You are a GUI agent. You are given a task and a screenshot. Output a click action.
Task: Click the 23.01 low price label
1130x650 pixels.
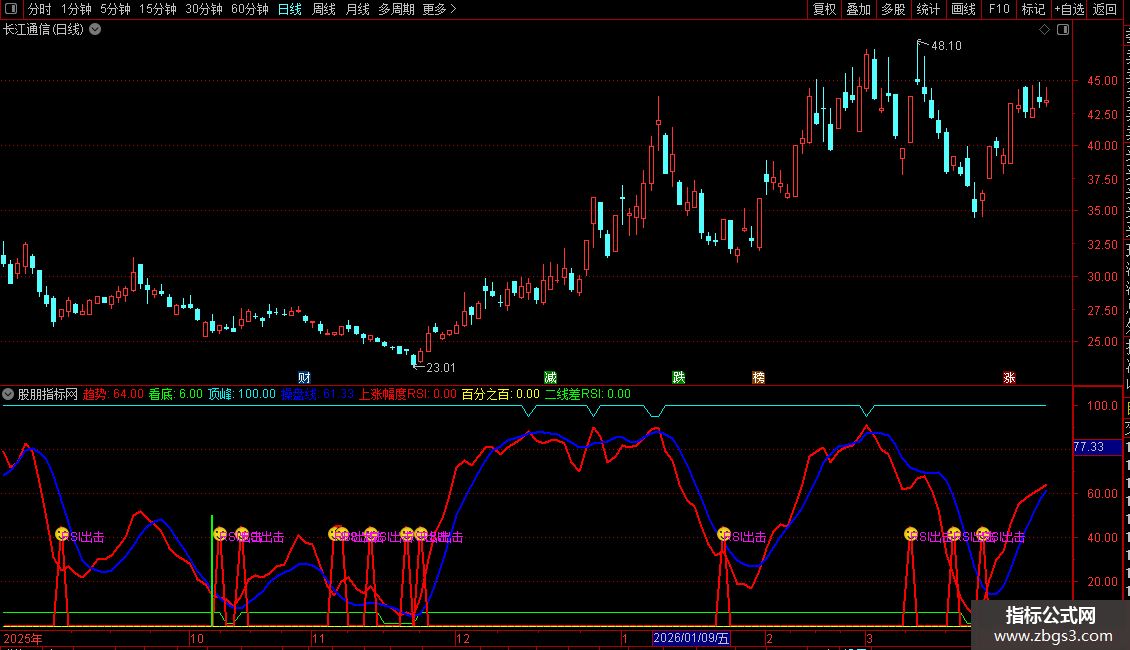(440, 368)
